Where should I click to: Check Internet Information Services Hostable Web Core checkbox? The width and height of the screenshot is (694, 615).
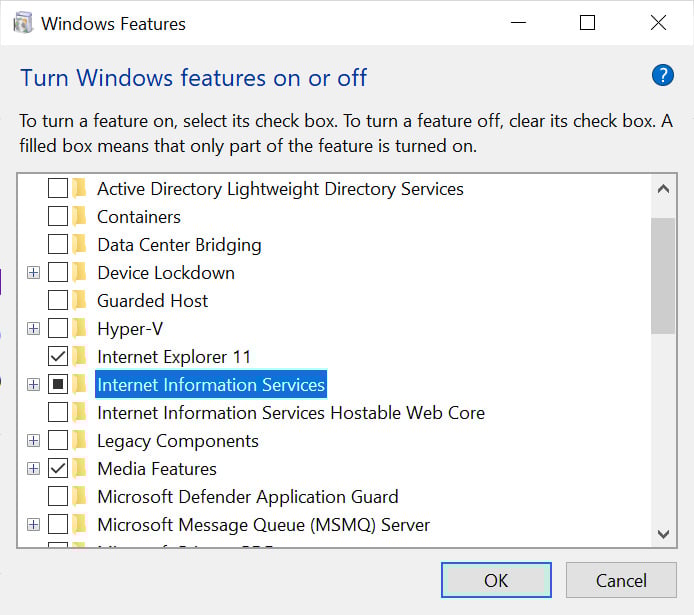tap(58, 412)
